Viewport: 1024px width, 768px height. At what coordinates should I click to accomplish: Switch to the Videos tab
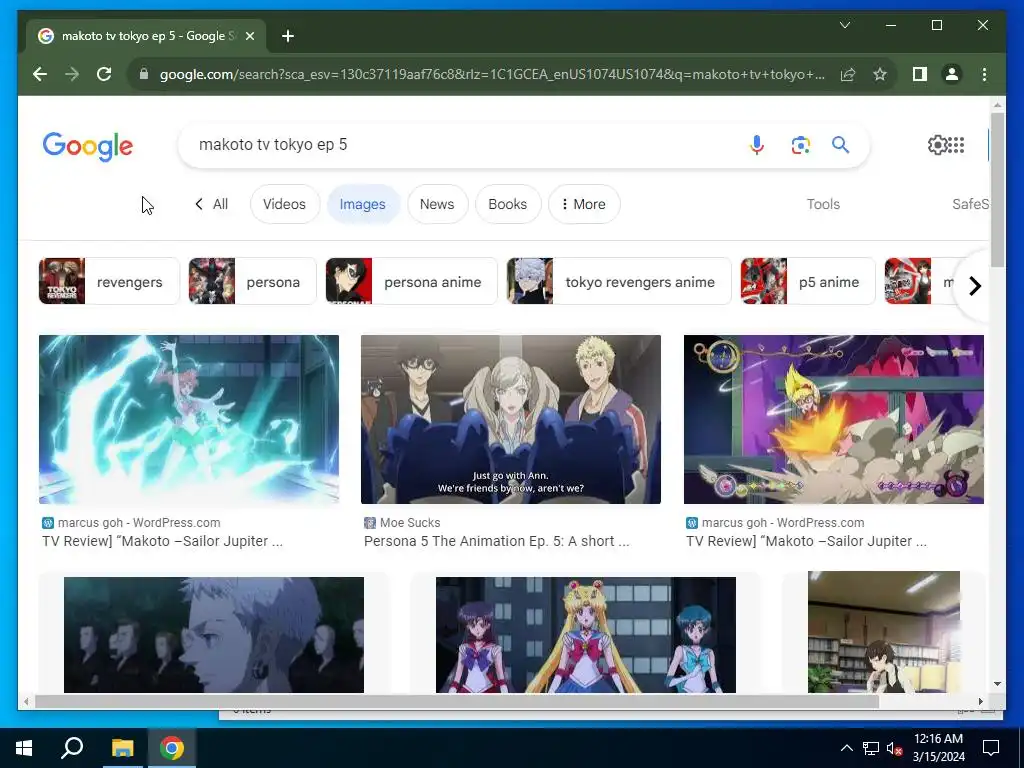[284, 204]
